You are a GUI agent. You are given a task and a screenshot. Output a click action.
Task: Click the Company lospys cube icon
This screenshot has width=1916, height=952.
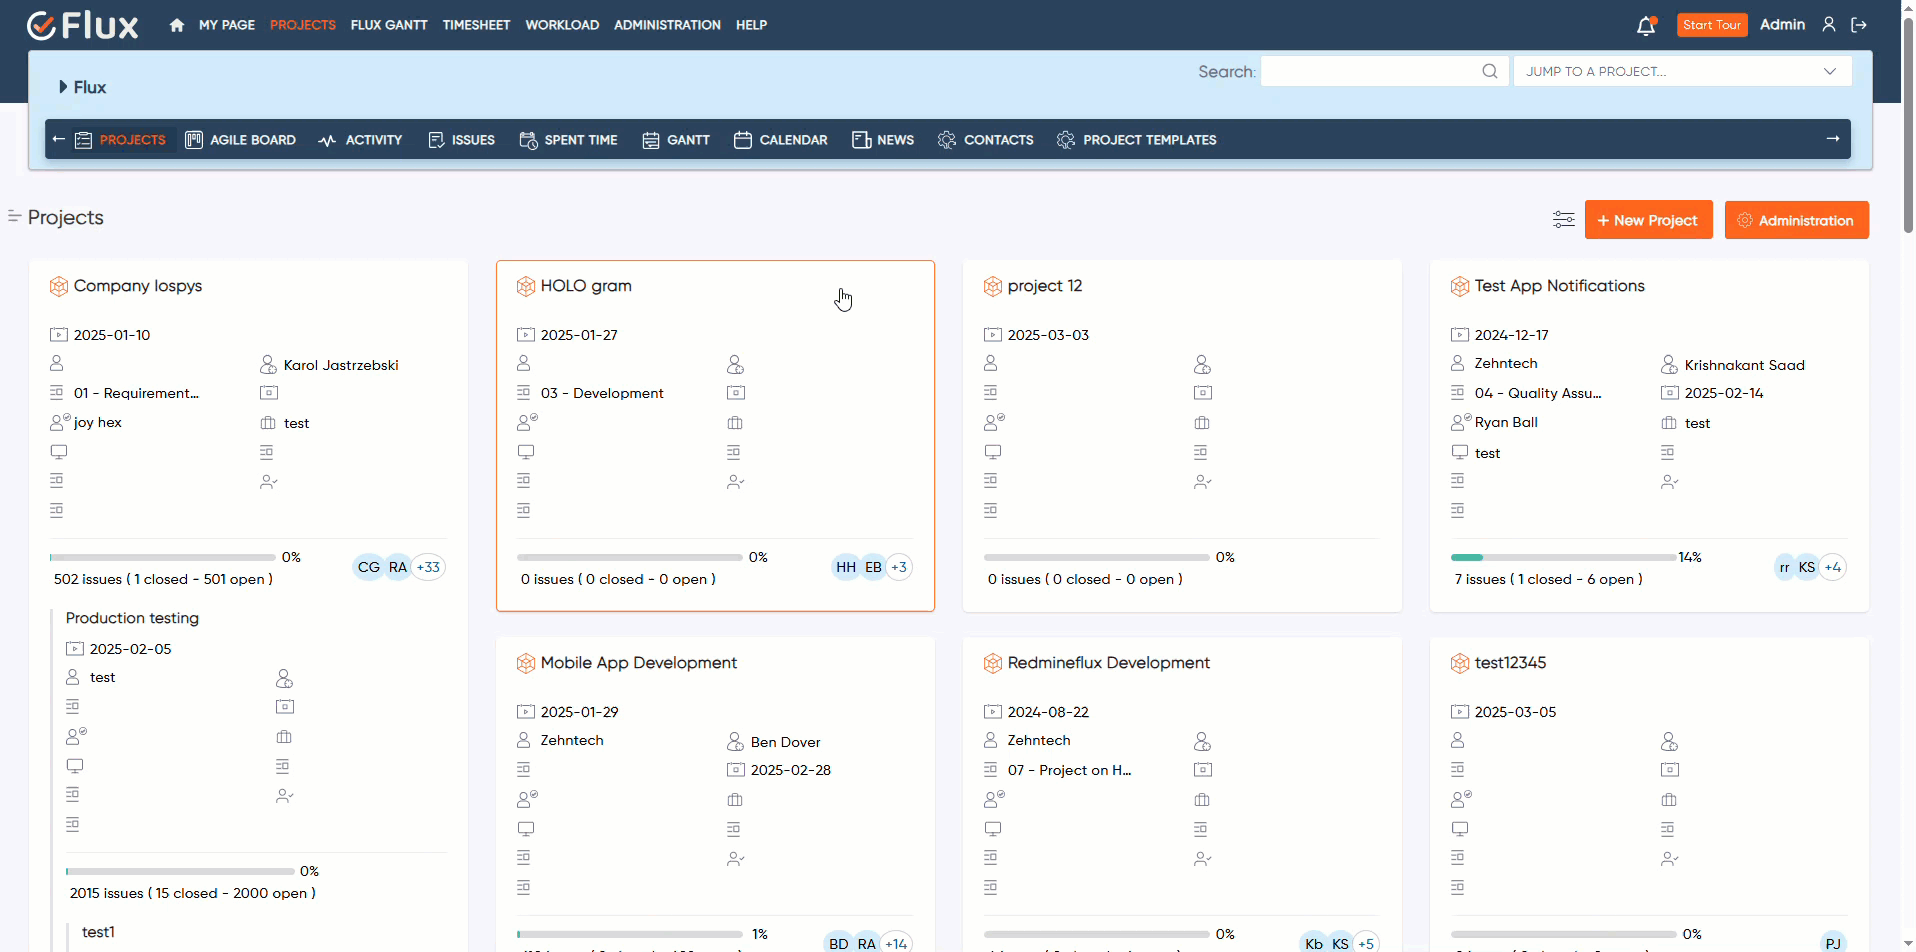tap(59, 286)
